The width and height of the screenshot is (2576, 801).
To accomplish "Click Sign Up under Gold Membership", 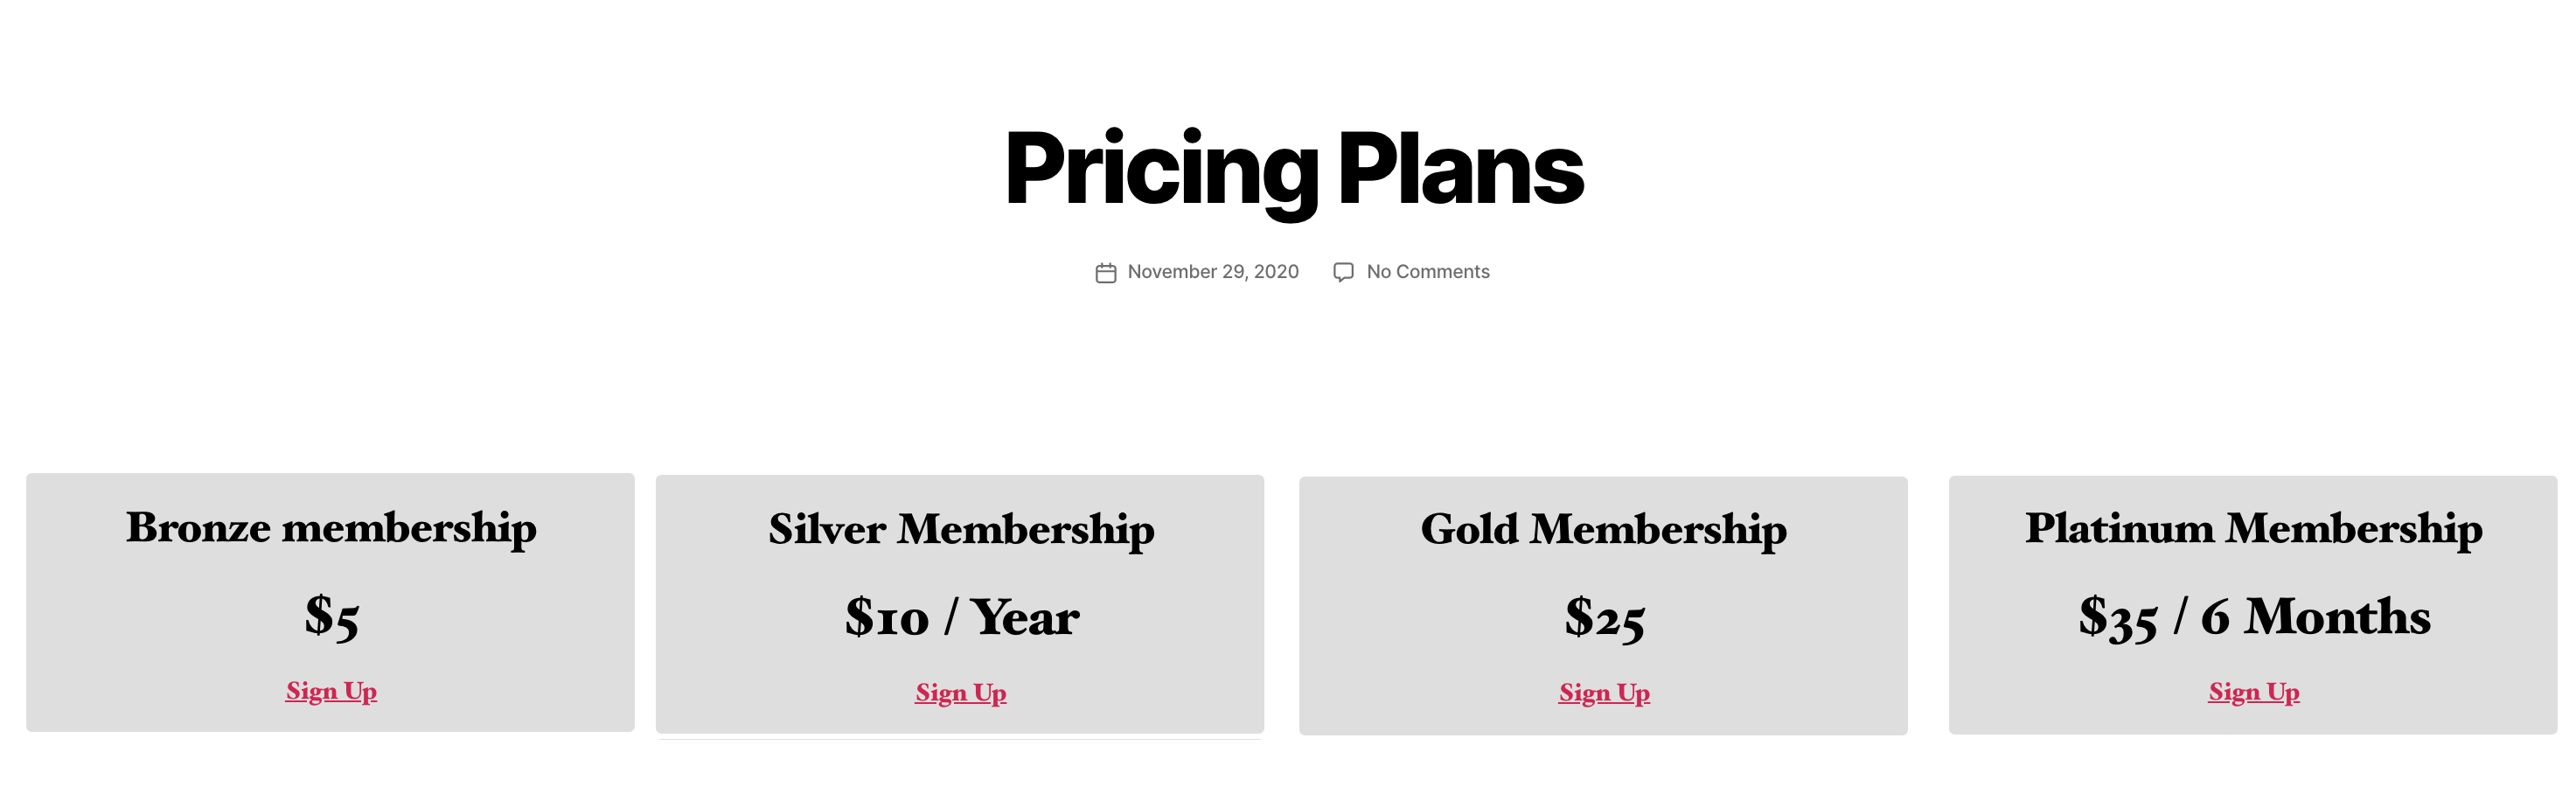I will pos(1603,693).
